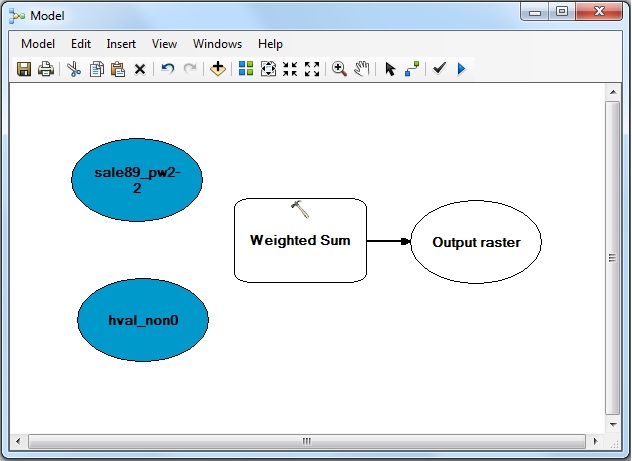Activate the Pan hand tool
Screen dimensions: 632x461
(x=362, y=69)
